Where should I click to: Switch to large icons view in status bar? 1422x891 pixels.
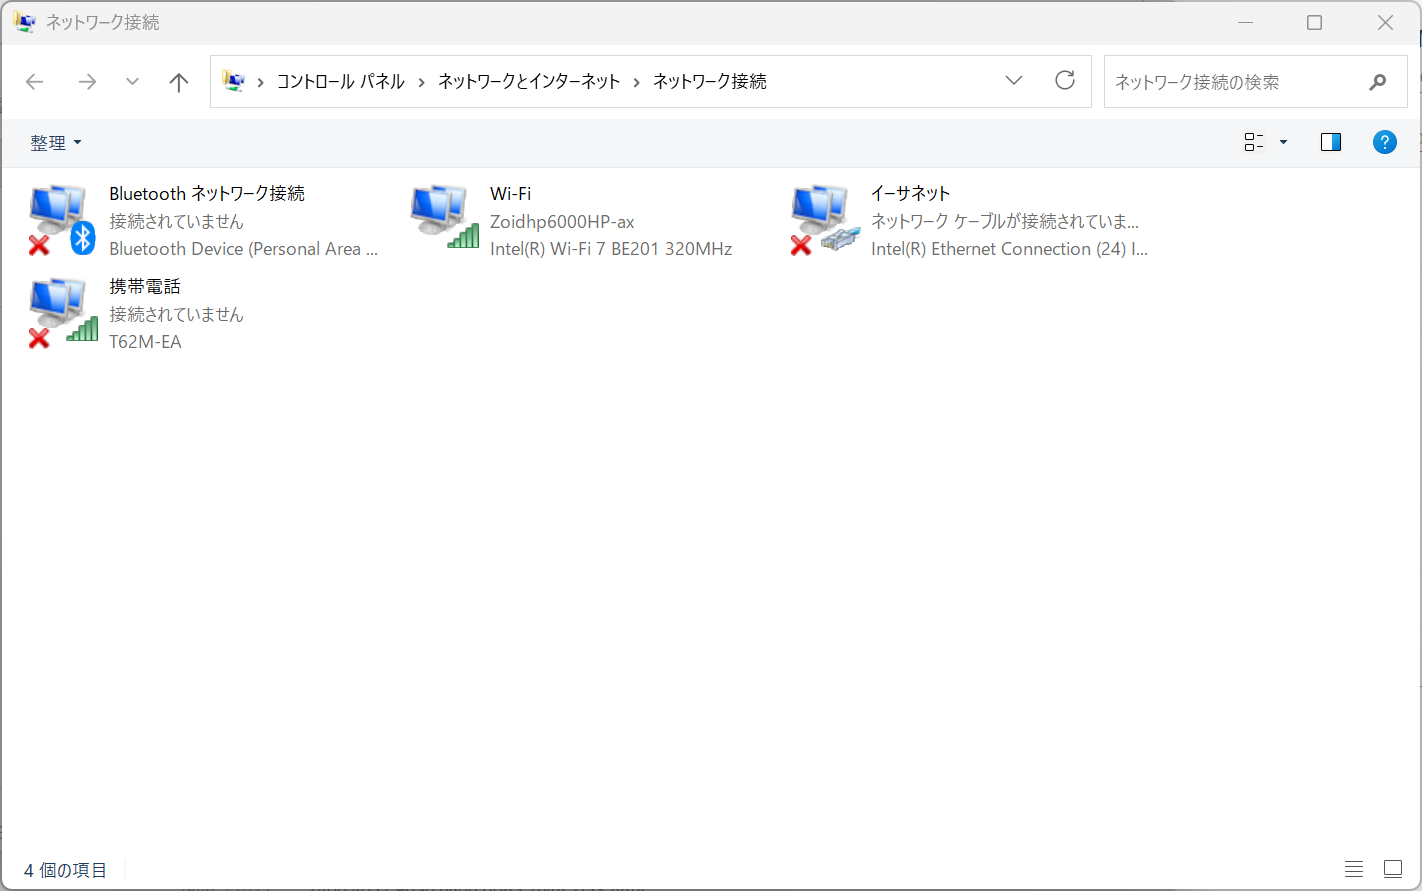[x=1392, y=869]
